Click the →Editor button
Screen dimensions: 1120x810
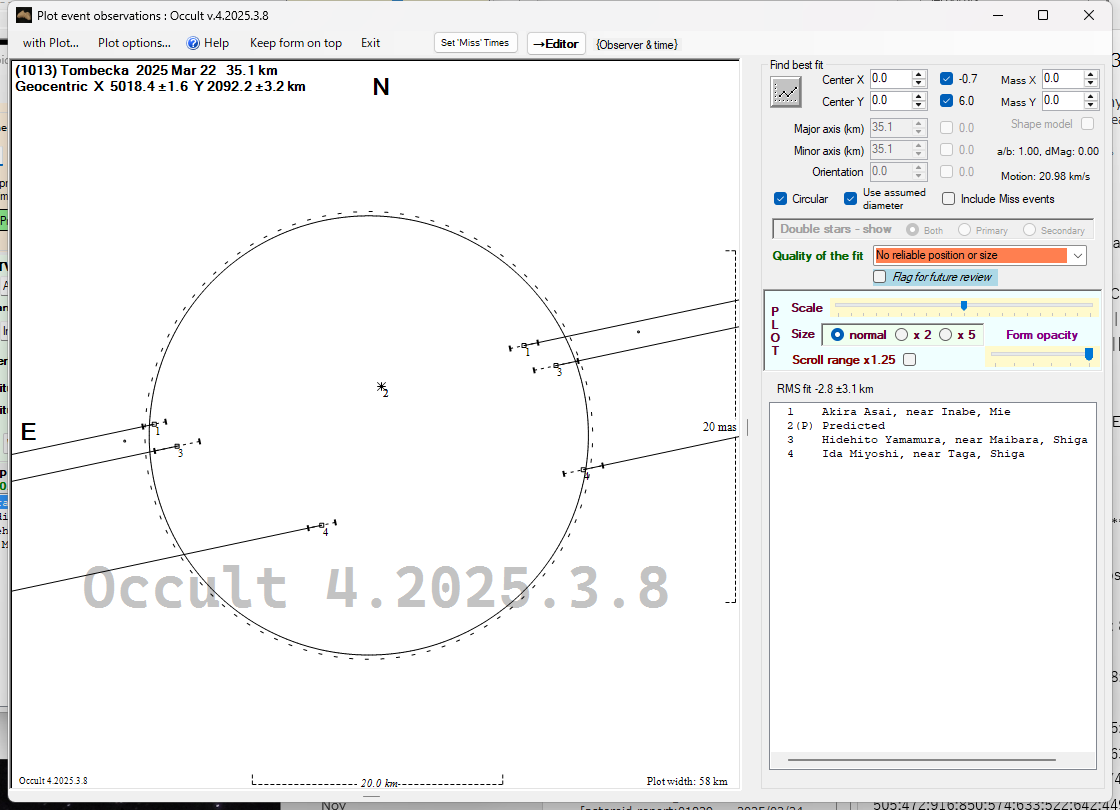coord(555,43)
